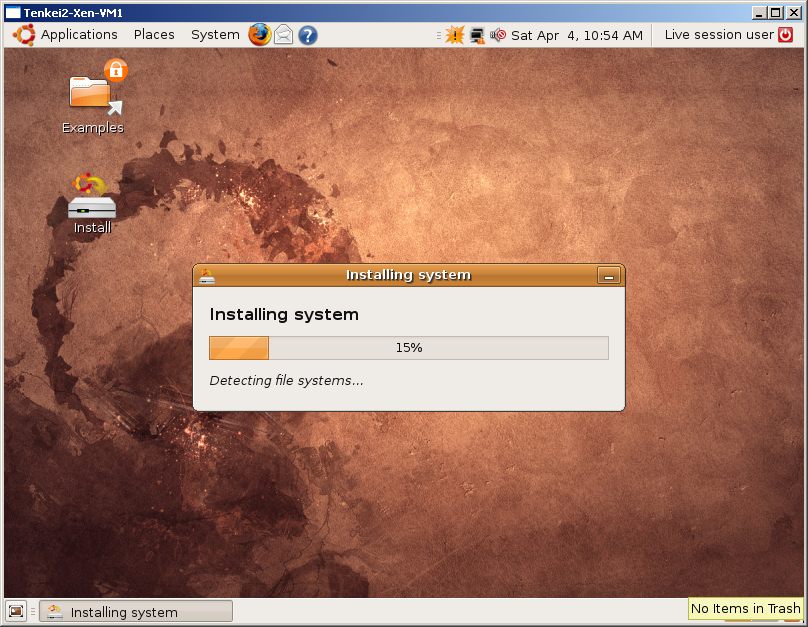Click the 'No Items in Trash' tooltip
Viewport: 808px width, 627px height.
[x=746, y=608]
